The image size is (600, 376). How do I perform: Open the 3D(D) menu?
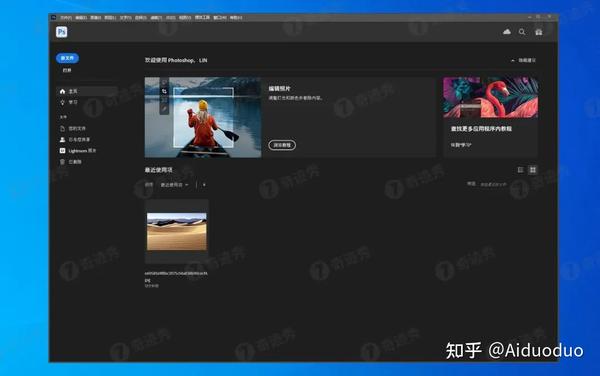[171, 18]
